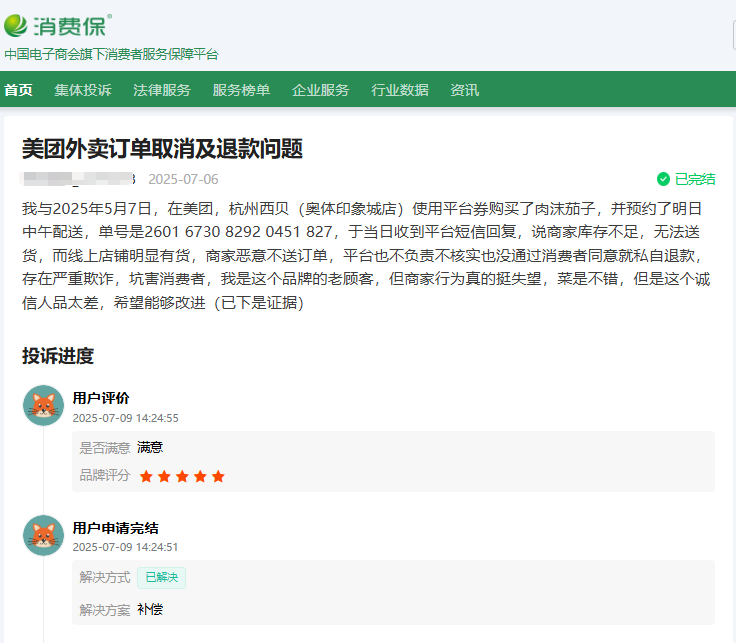Click the posting date 2025-07-06
Screen dimensions: 736x643
184,179
